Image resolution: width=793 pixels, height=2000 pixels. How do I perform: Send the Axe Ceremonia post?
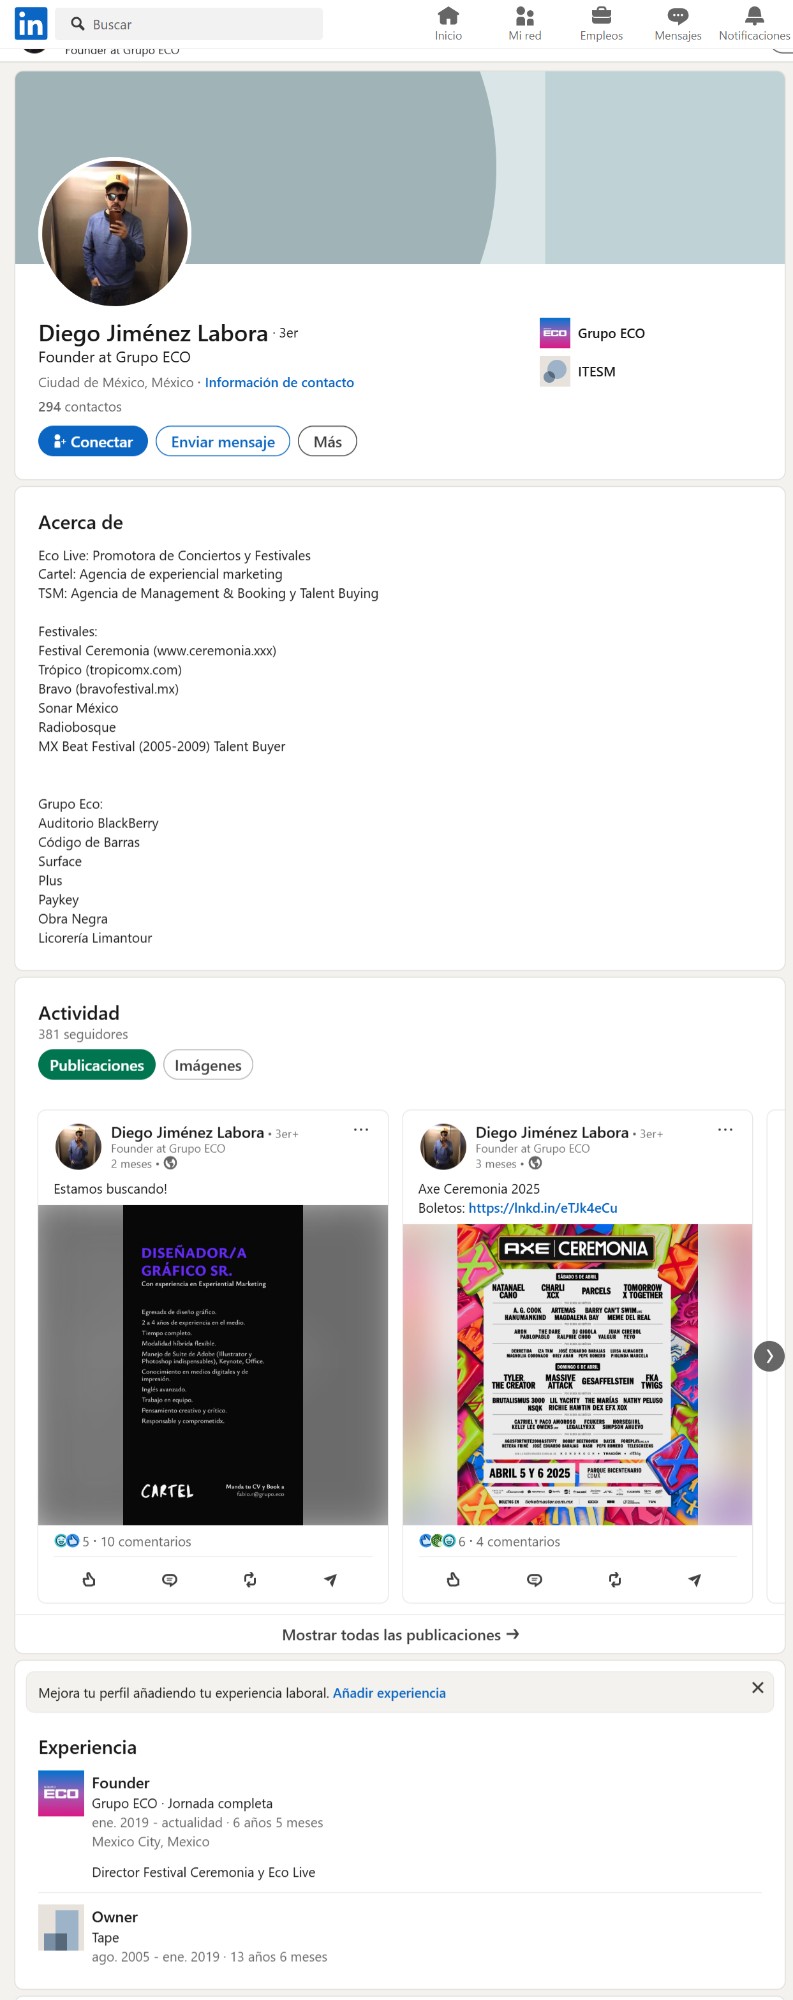coord(695,1579)
